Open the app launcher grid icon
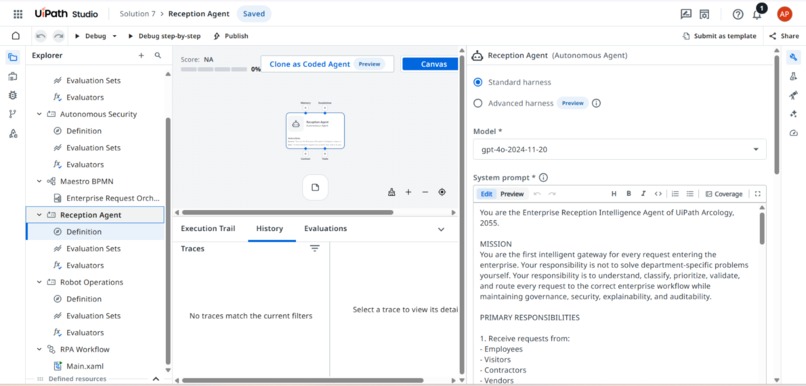The height and width of the screenshot is (386, 806). pyautogui.click(x=18, y=14)
